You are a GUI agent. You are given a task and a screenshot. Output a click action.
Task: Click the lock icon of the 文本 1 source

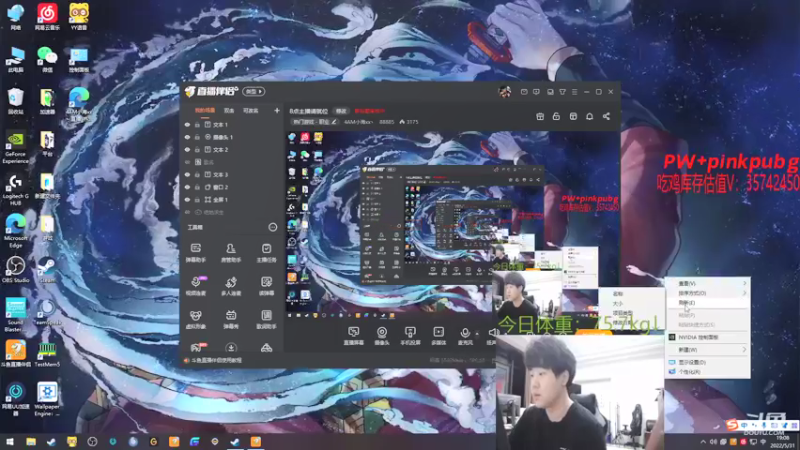pos(197,124)
